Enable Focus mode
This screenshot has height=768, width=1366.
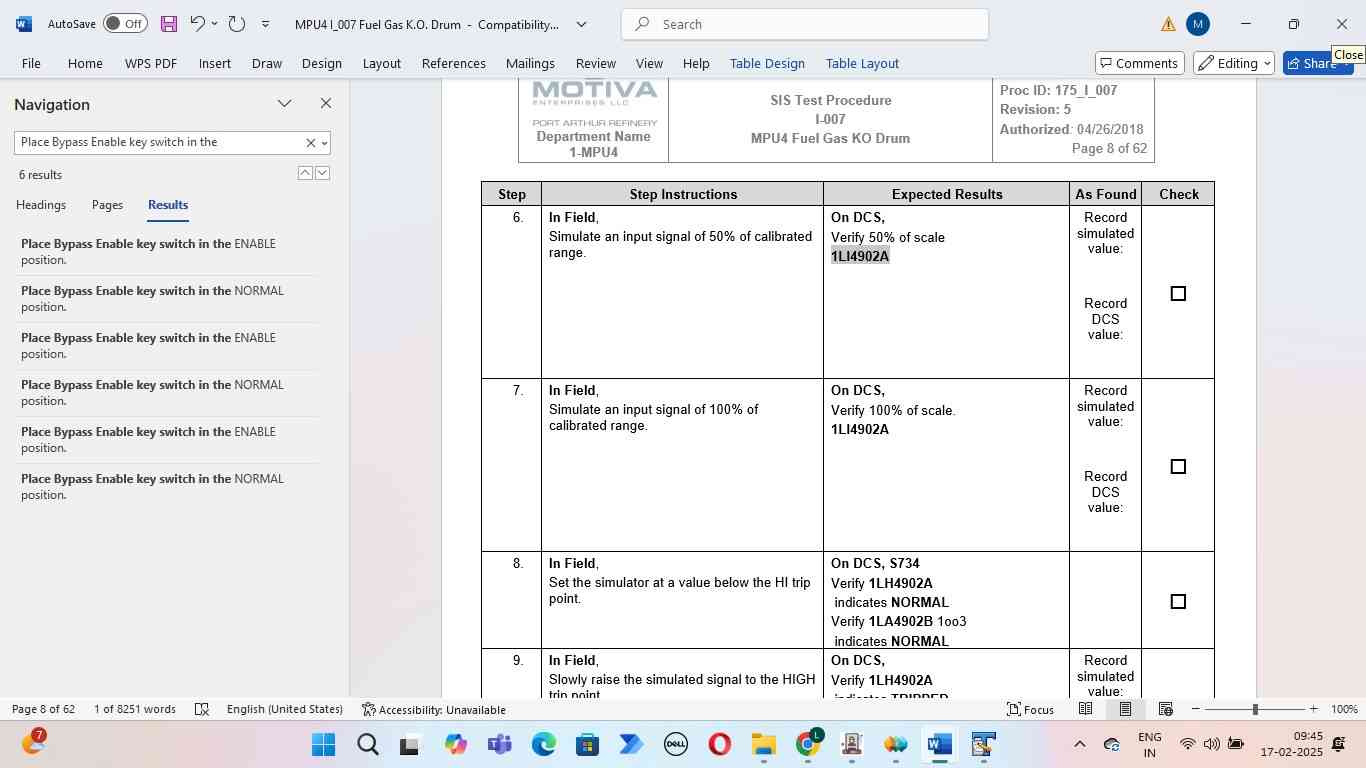click(x=1030, y=709)
